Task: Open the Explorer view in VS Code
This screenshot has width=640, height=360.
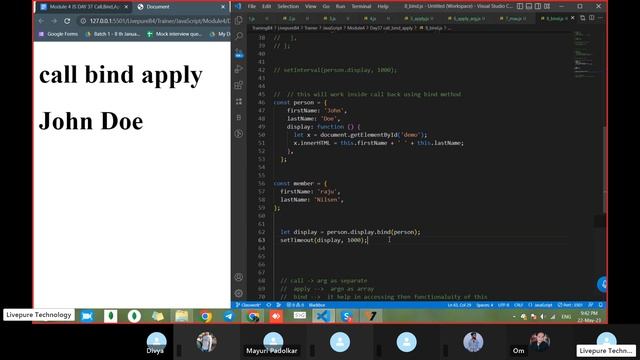Action: tap(239, 20)
